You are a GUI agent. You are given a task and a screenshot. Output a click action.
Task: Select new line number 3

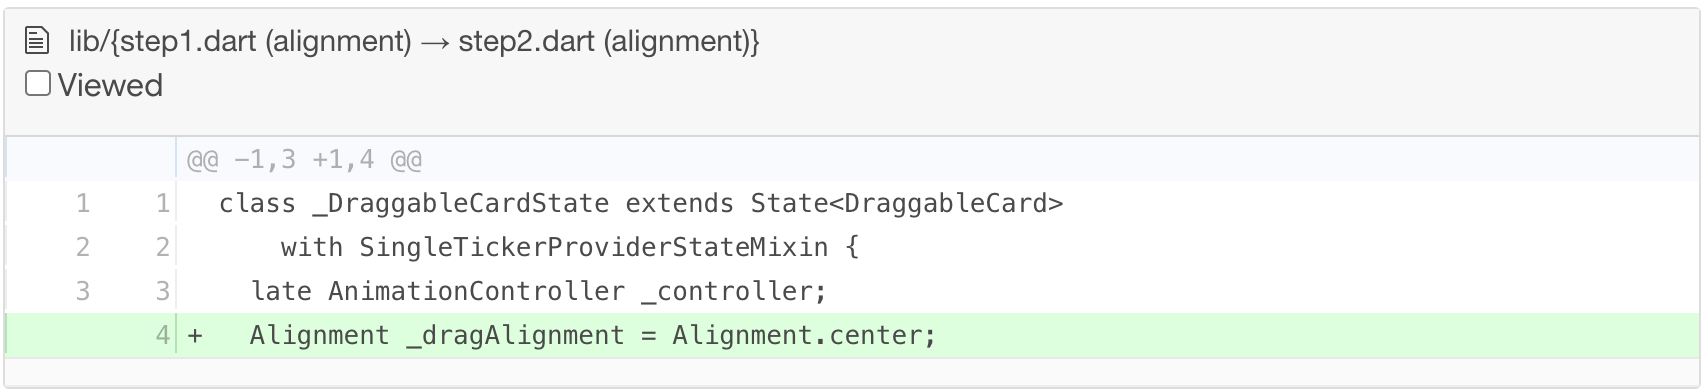pos(163,291)
